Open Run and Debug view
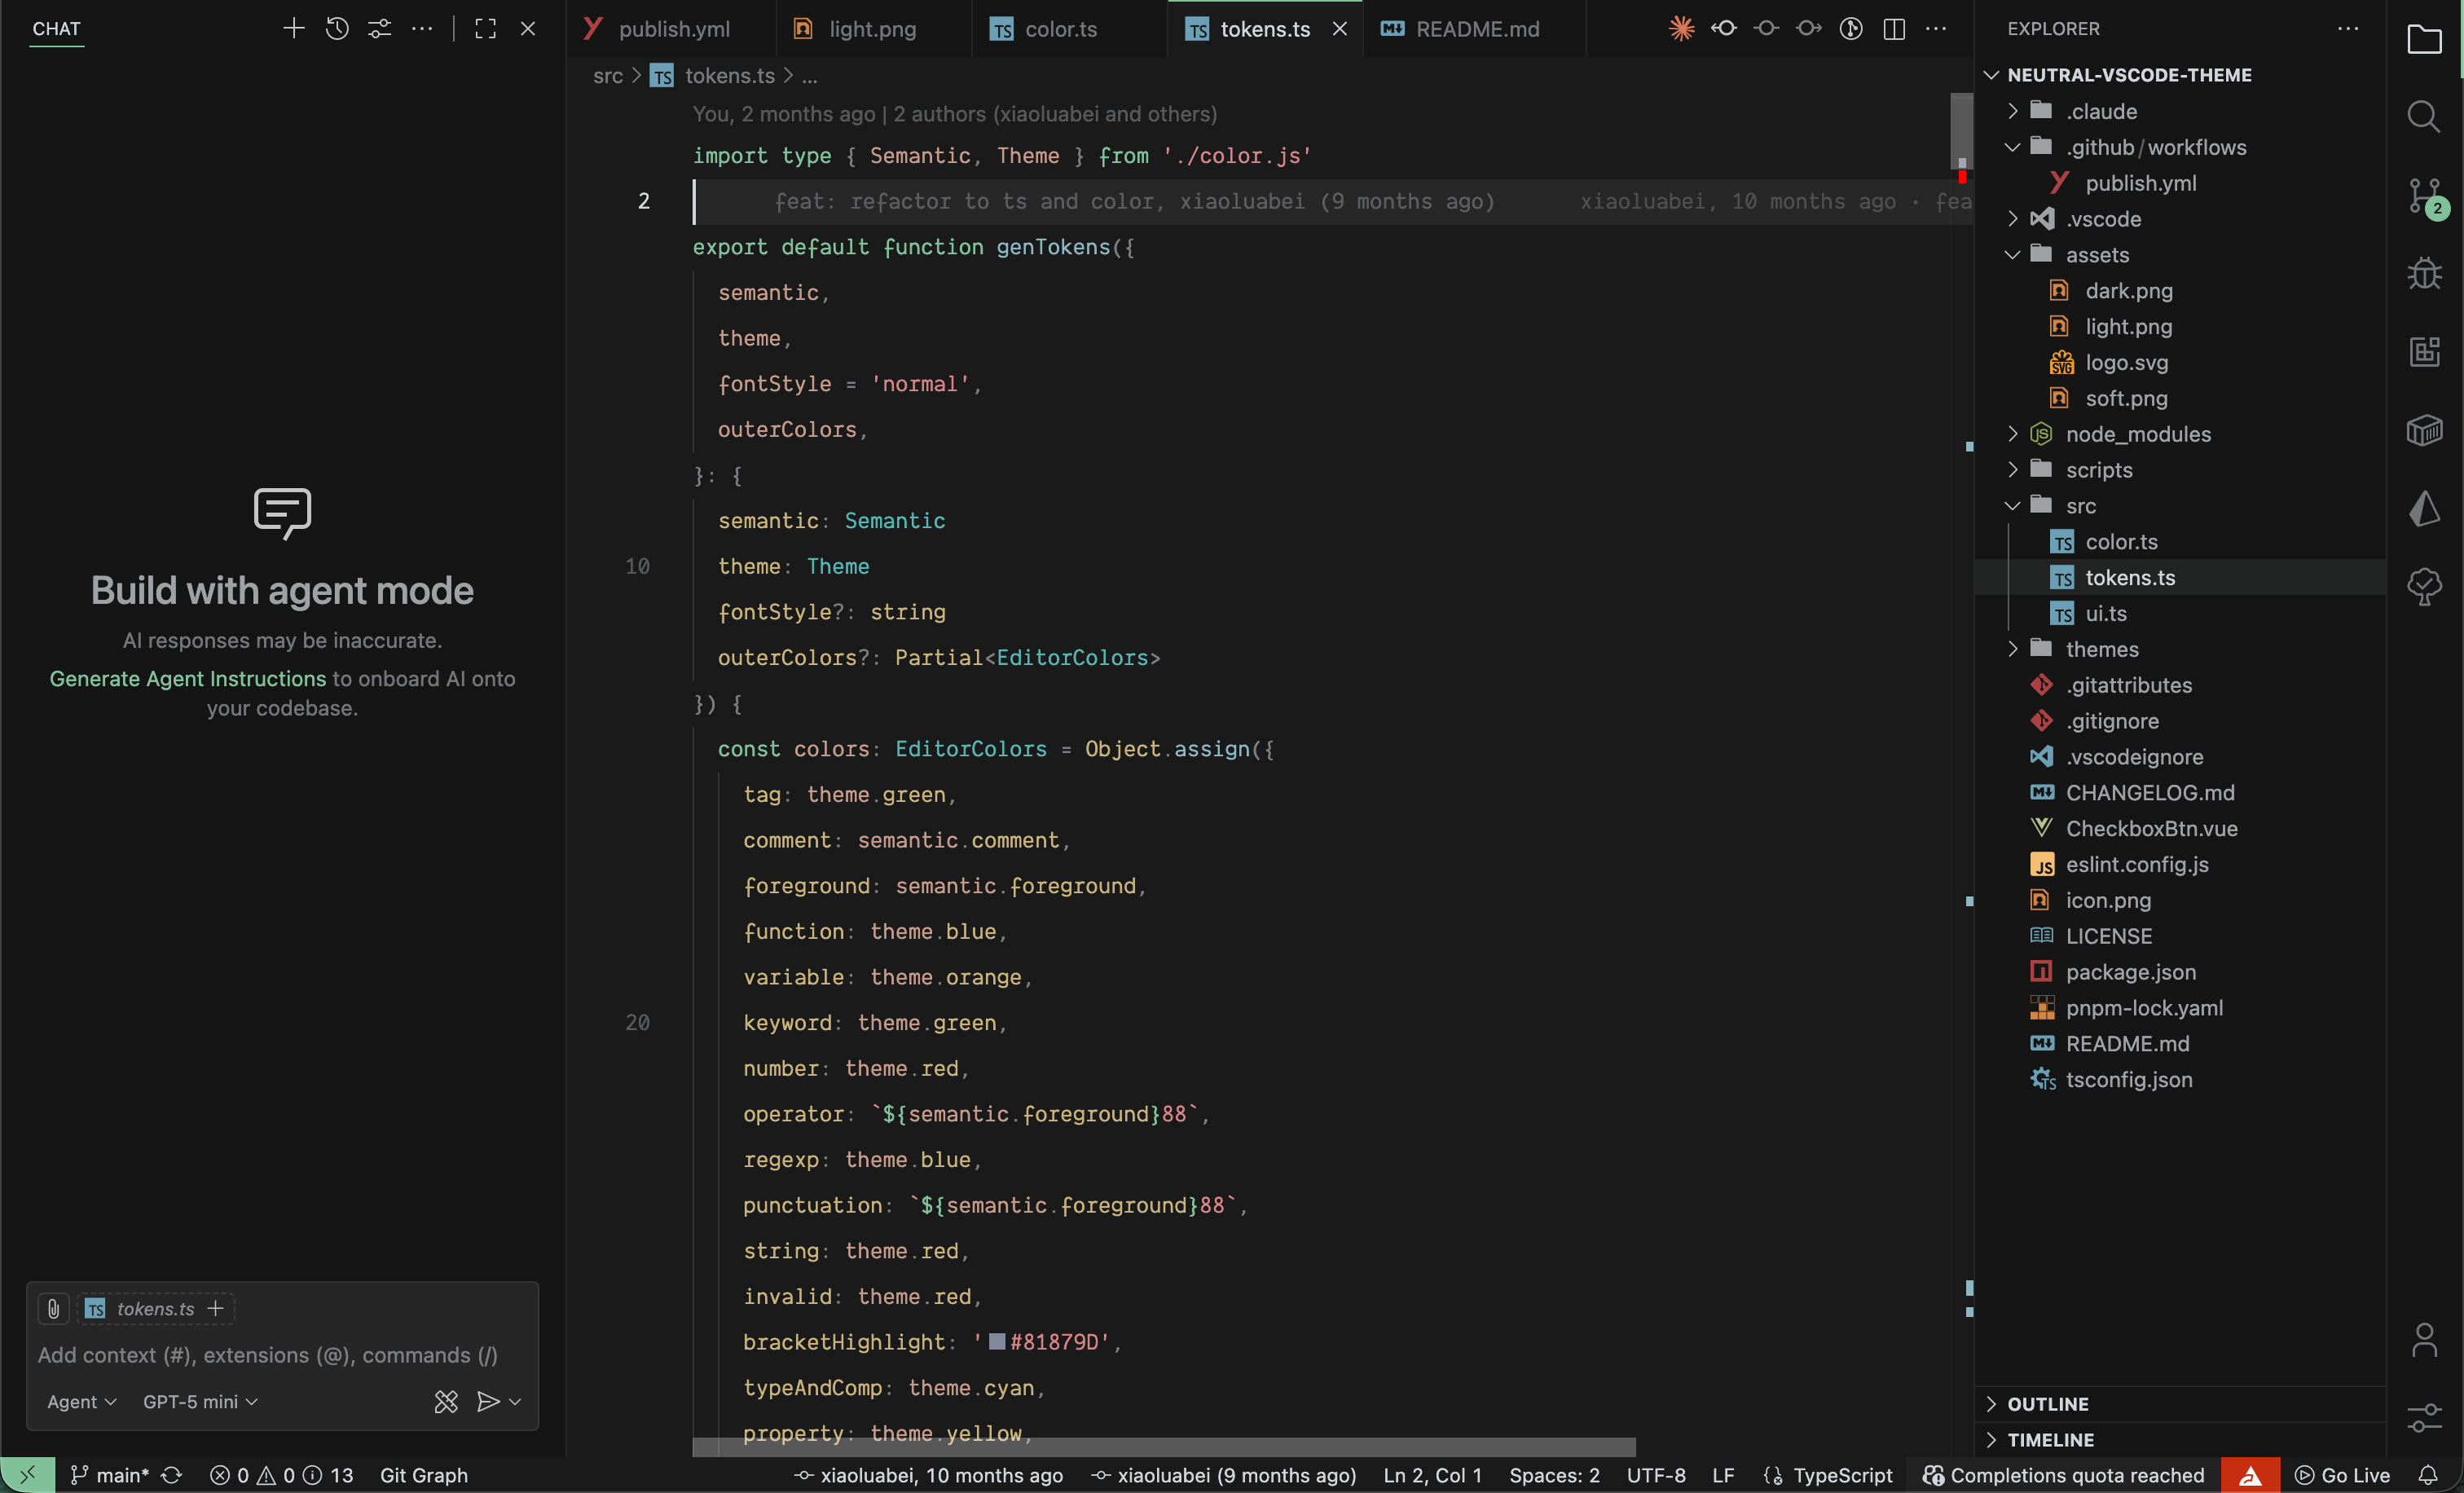 2424,273
